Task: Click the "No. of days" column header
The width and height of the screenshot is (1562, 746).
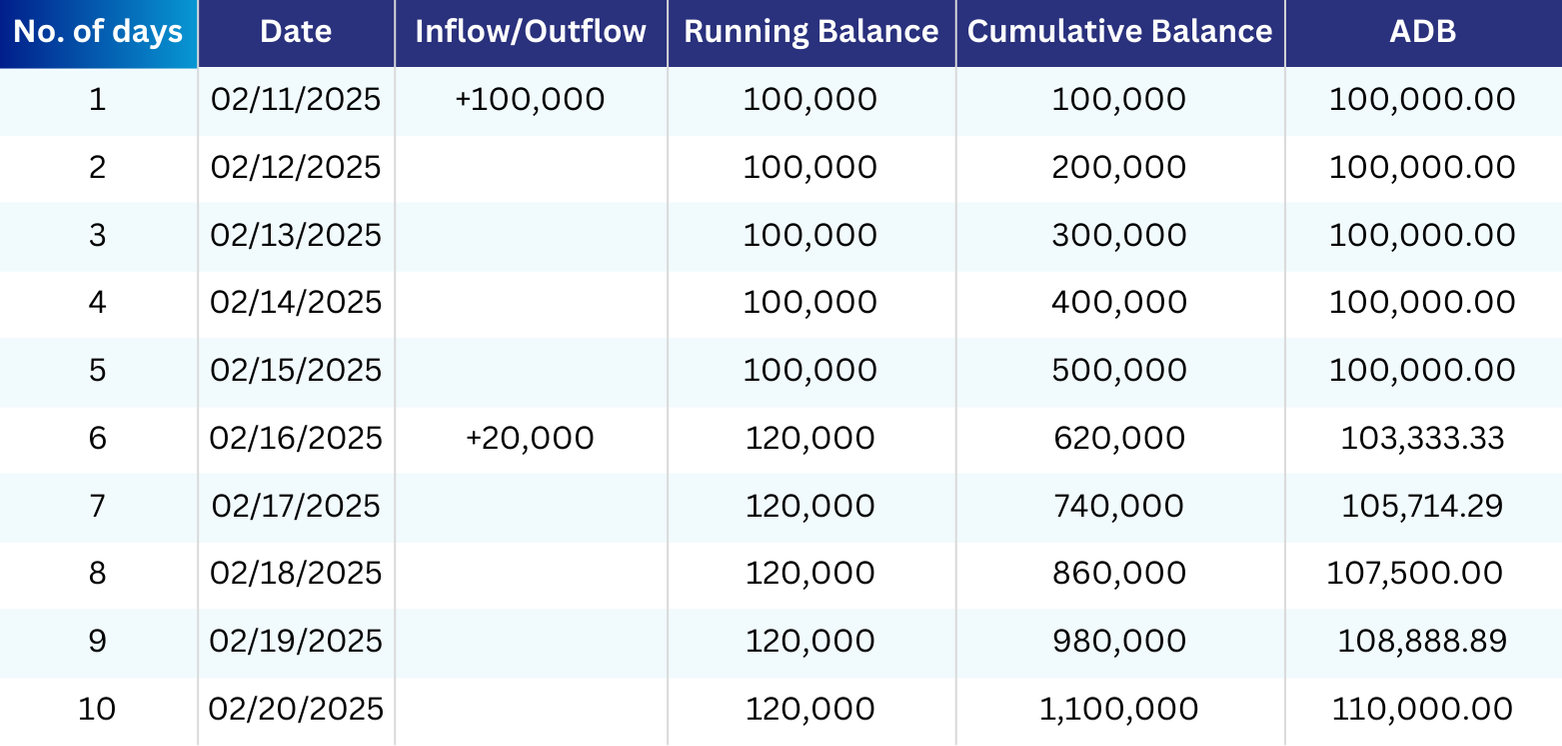Action: click(x=98, y=32)
